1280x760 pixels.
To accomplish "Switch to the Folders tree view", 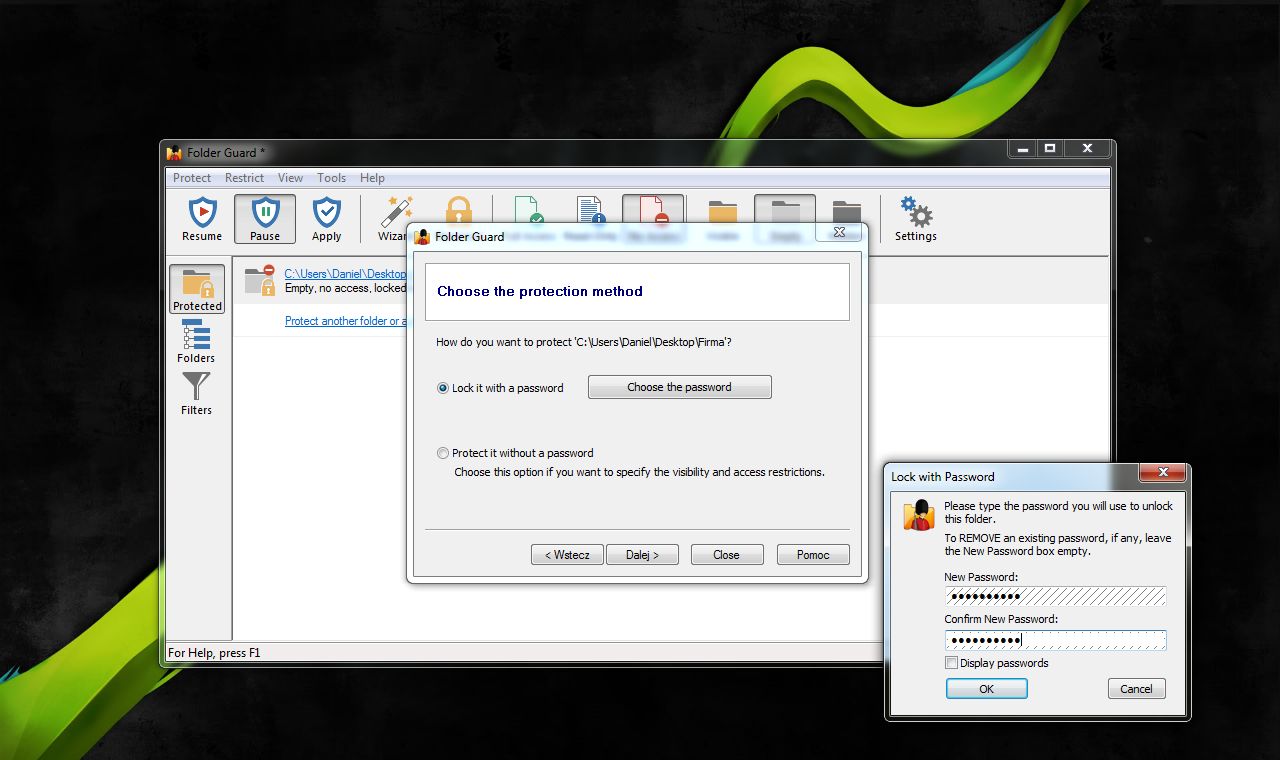I will [x=196, y=342].
